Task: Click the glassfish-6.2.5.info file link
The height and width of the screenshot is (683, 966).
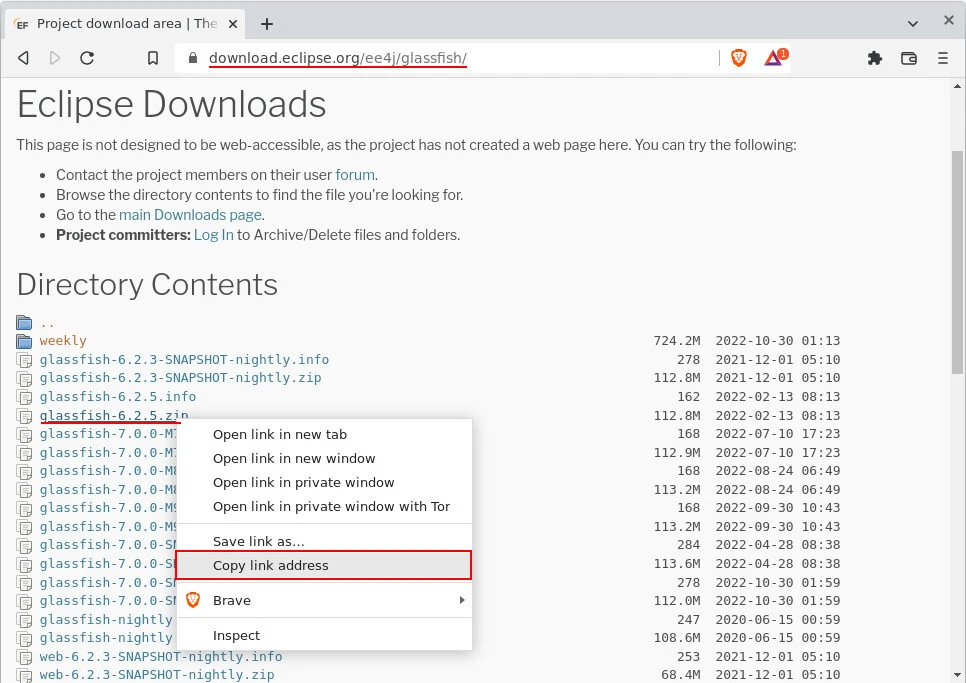Action: [x=118, y=397]
